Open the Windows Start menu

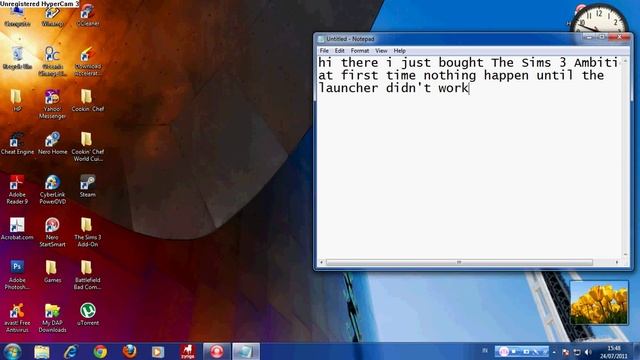tap(12, 351)
